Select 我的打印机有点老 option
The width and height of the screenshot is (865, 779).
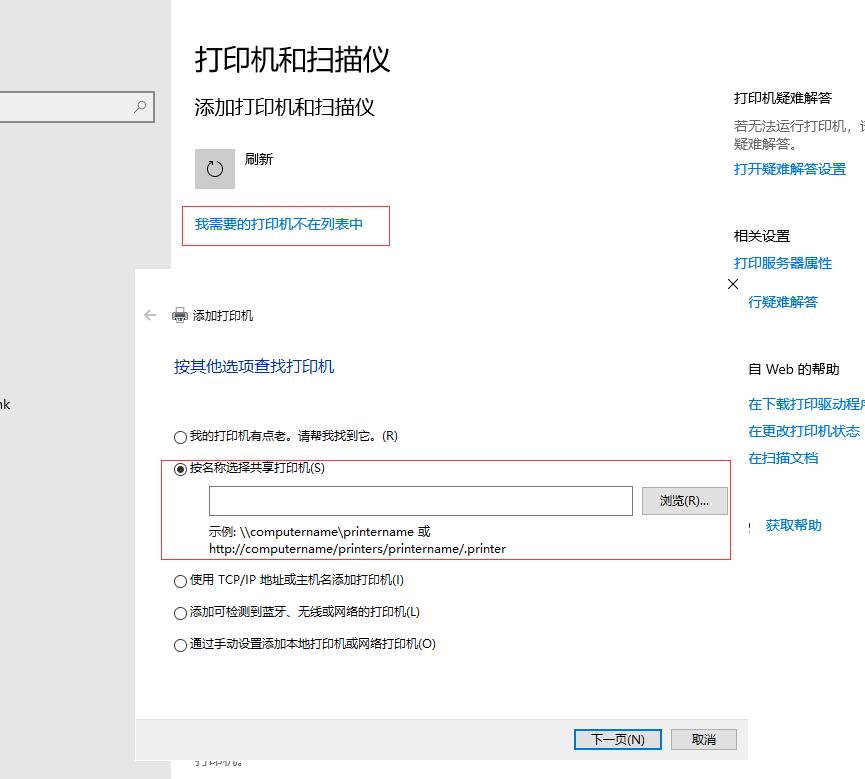click(180, 436)
